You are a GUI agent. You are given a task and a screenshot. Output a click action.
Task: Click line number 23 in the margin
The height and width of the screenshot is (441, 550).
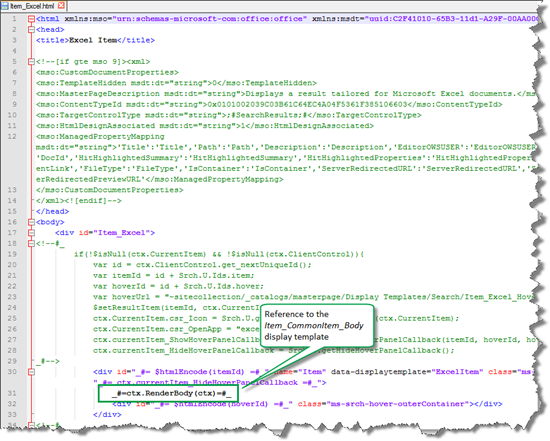[12, 297]
